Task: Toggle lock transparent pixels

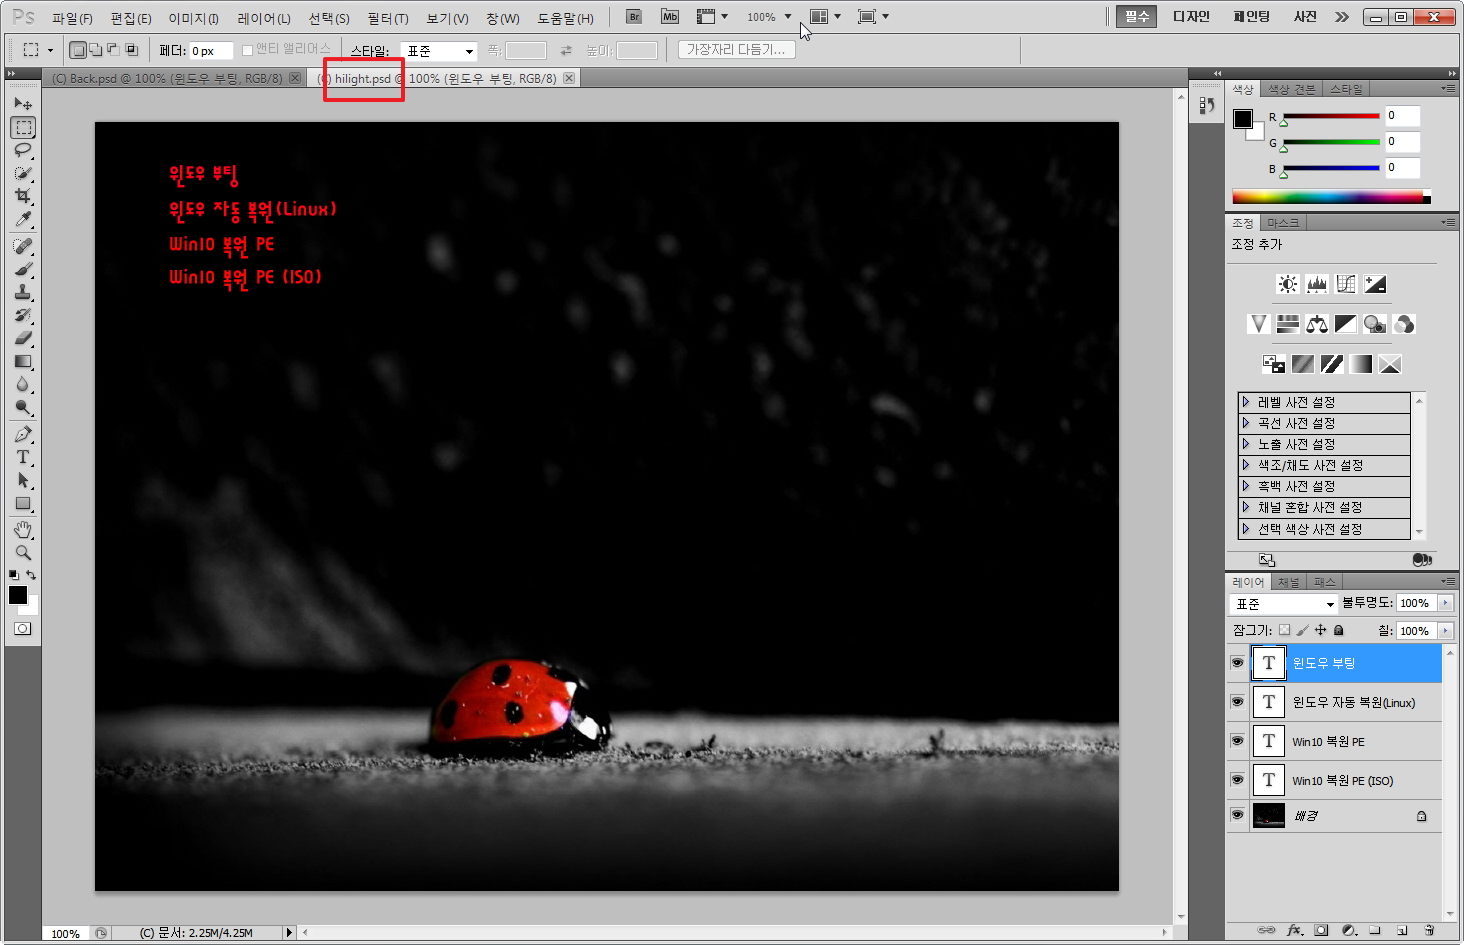Action: tap(1285, 630)
